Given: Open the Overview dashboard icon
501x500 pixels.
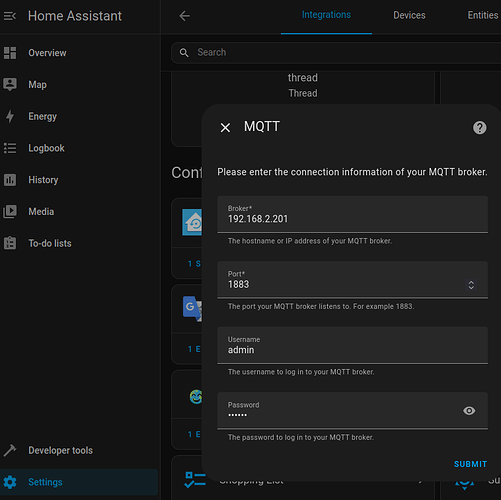Looking at the screenshot, I should click(10, 53).
